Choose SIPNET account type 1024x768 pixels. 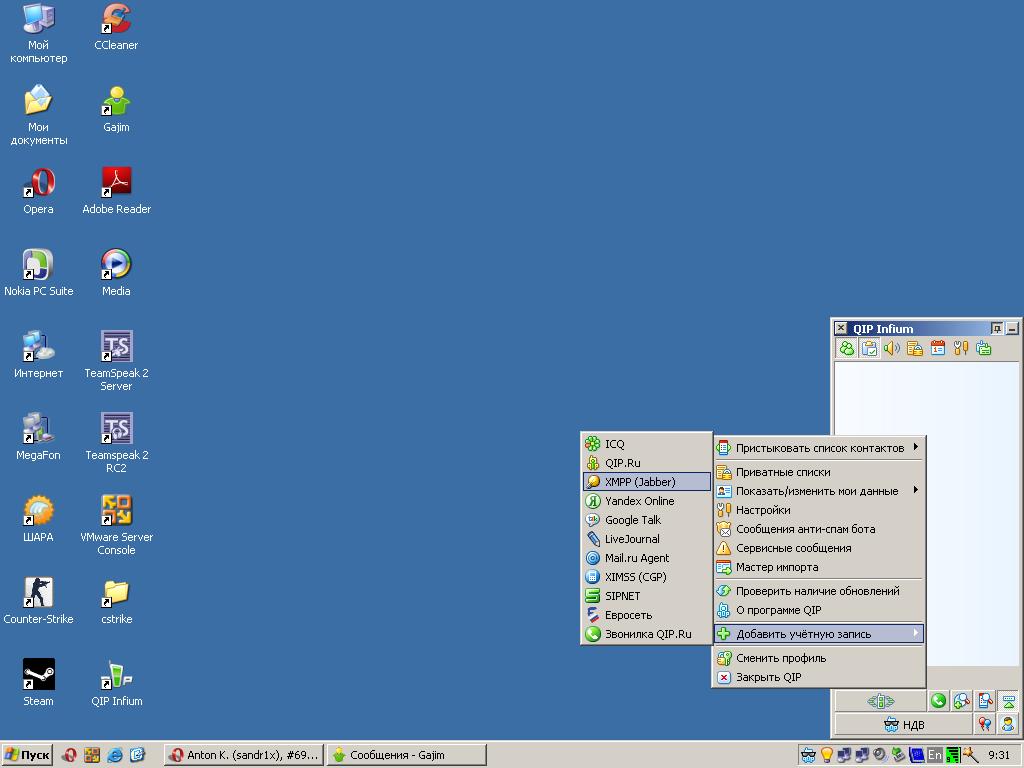(646, 596)
